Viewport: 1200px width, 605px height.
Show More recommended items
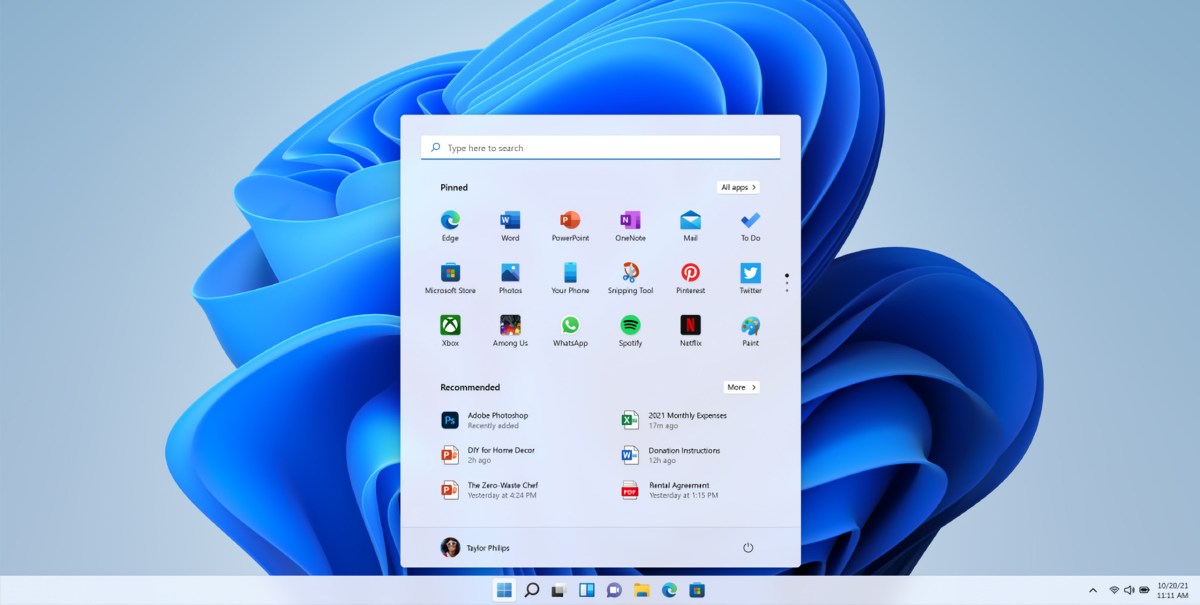click(x=741, y=387)
